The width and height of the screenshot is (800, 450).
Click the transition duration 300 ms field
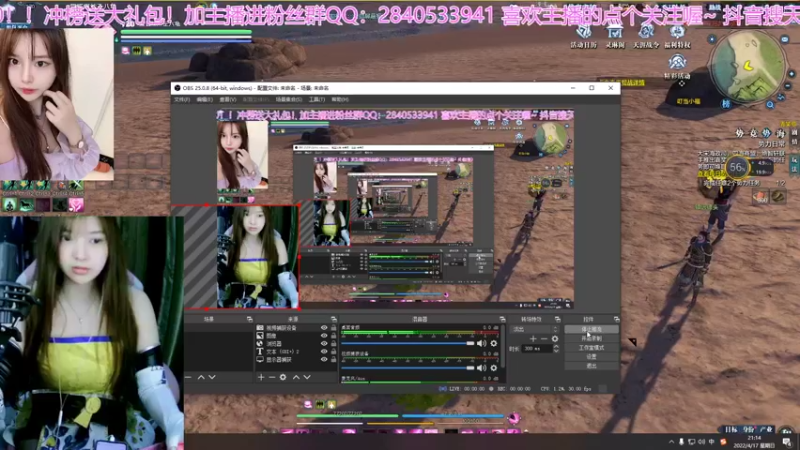(x=536, y=348)
